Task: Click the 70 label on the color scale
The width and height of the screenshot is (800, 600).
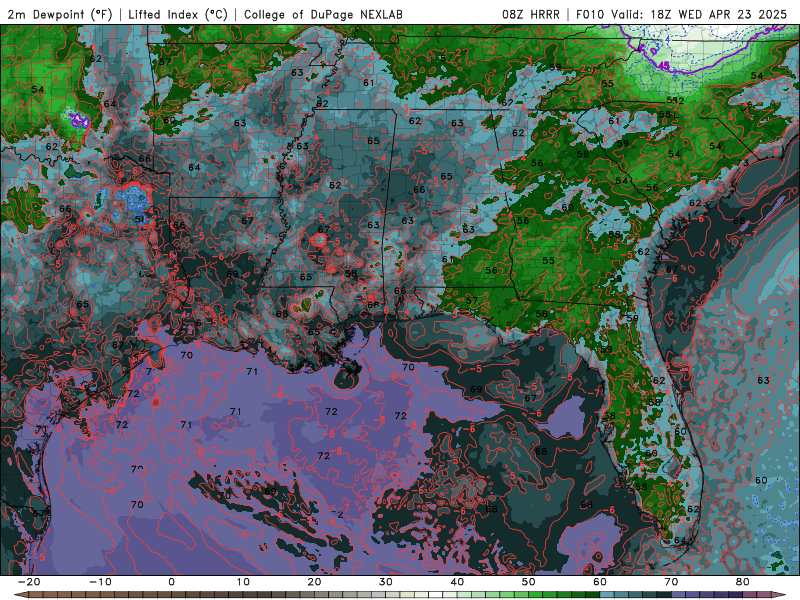Action: pos(671,582)
